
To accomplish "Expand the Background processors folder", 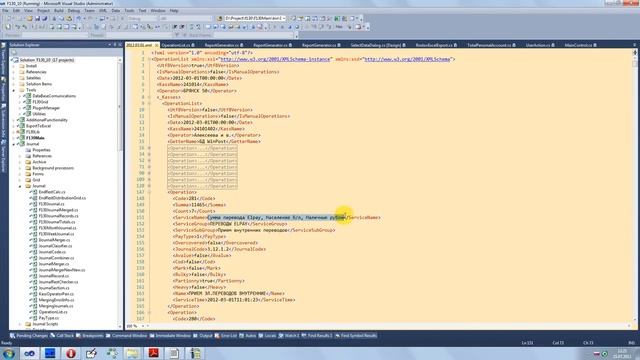I will pyautogui.click(x=20, y=168).
